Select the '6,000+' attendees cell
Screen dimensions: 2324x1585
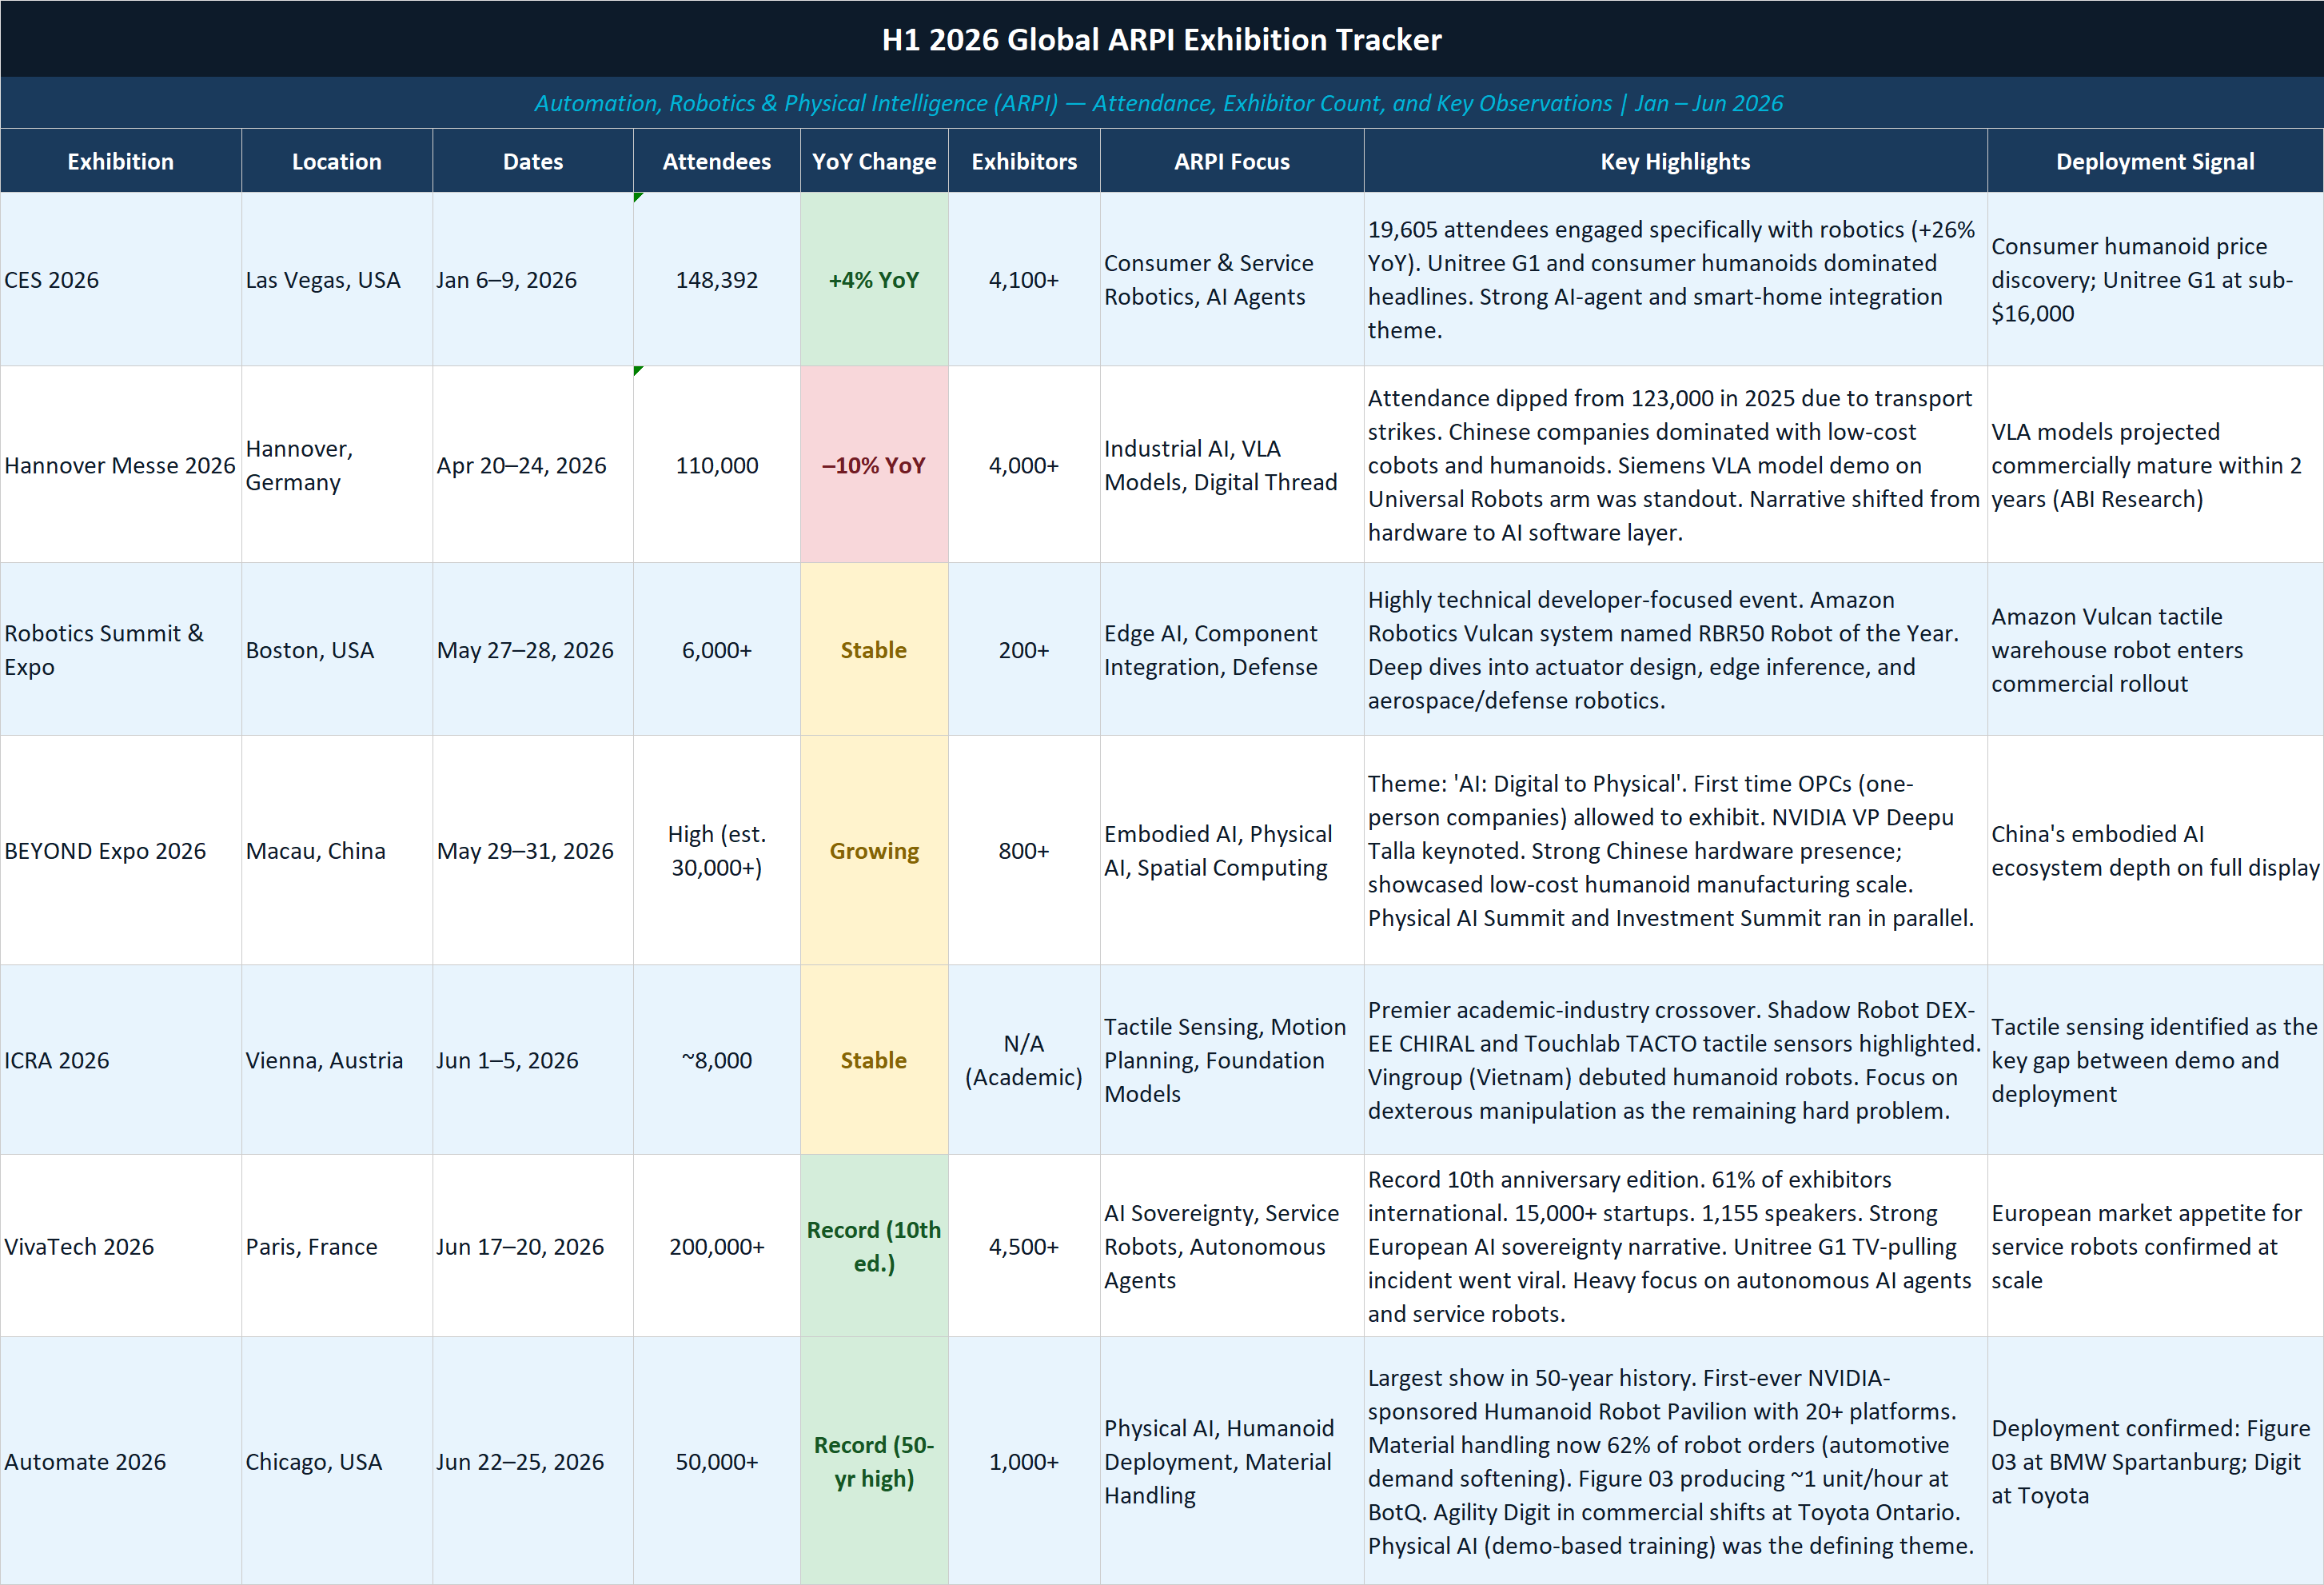(717, 649)
